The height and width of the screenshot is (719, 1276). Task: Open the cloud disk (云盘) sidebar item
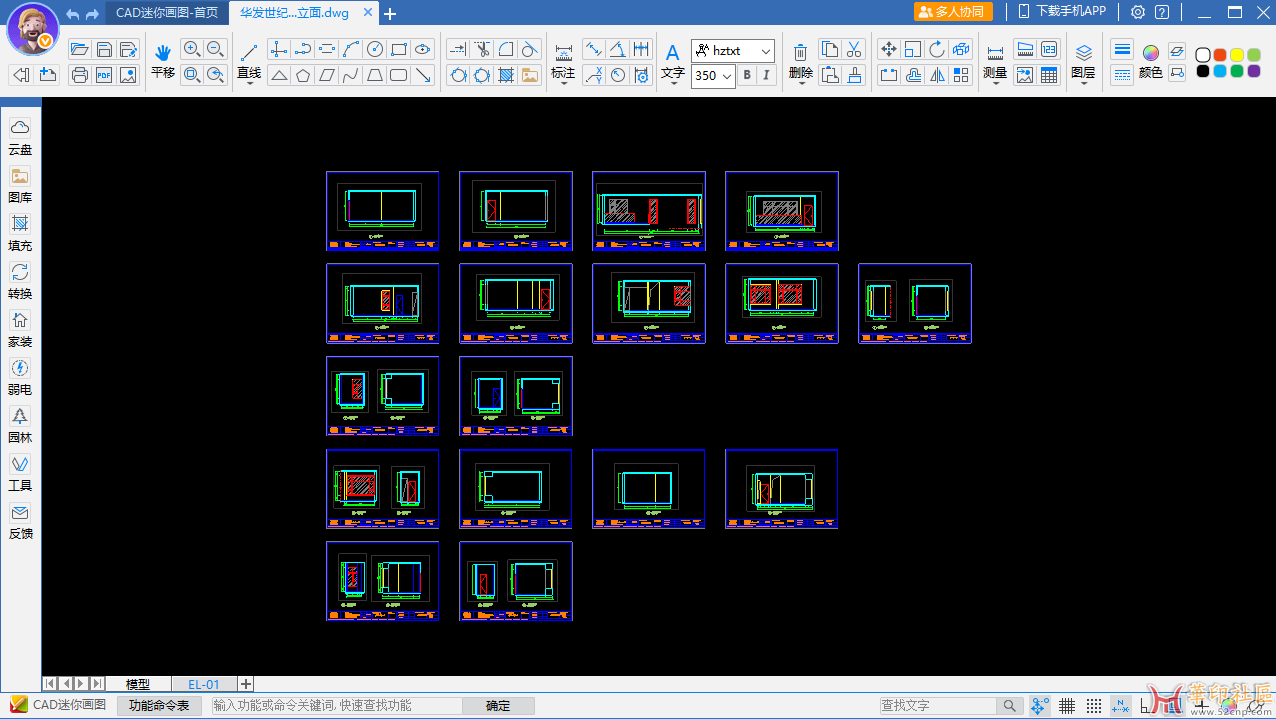[x=20, y=136]
